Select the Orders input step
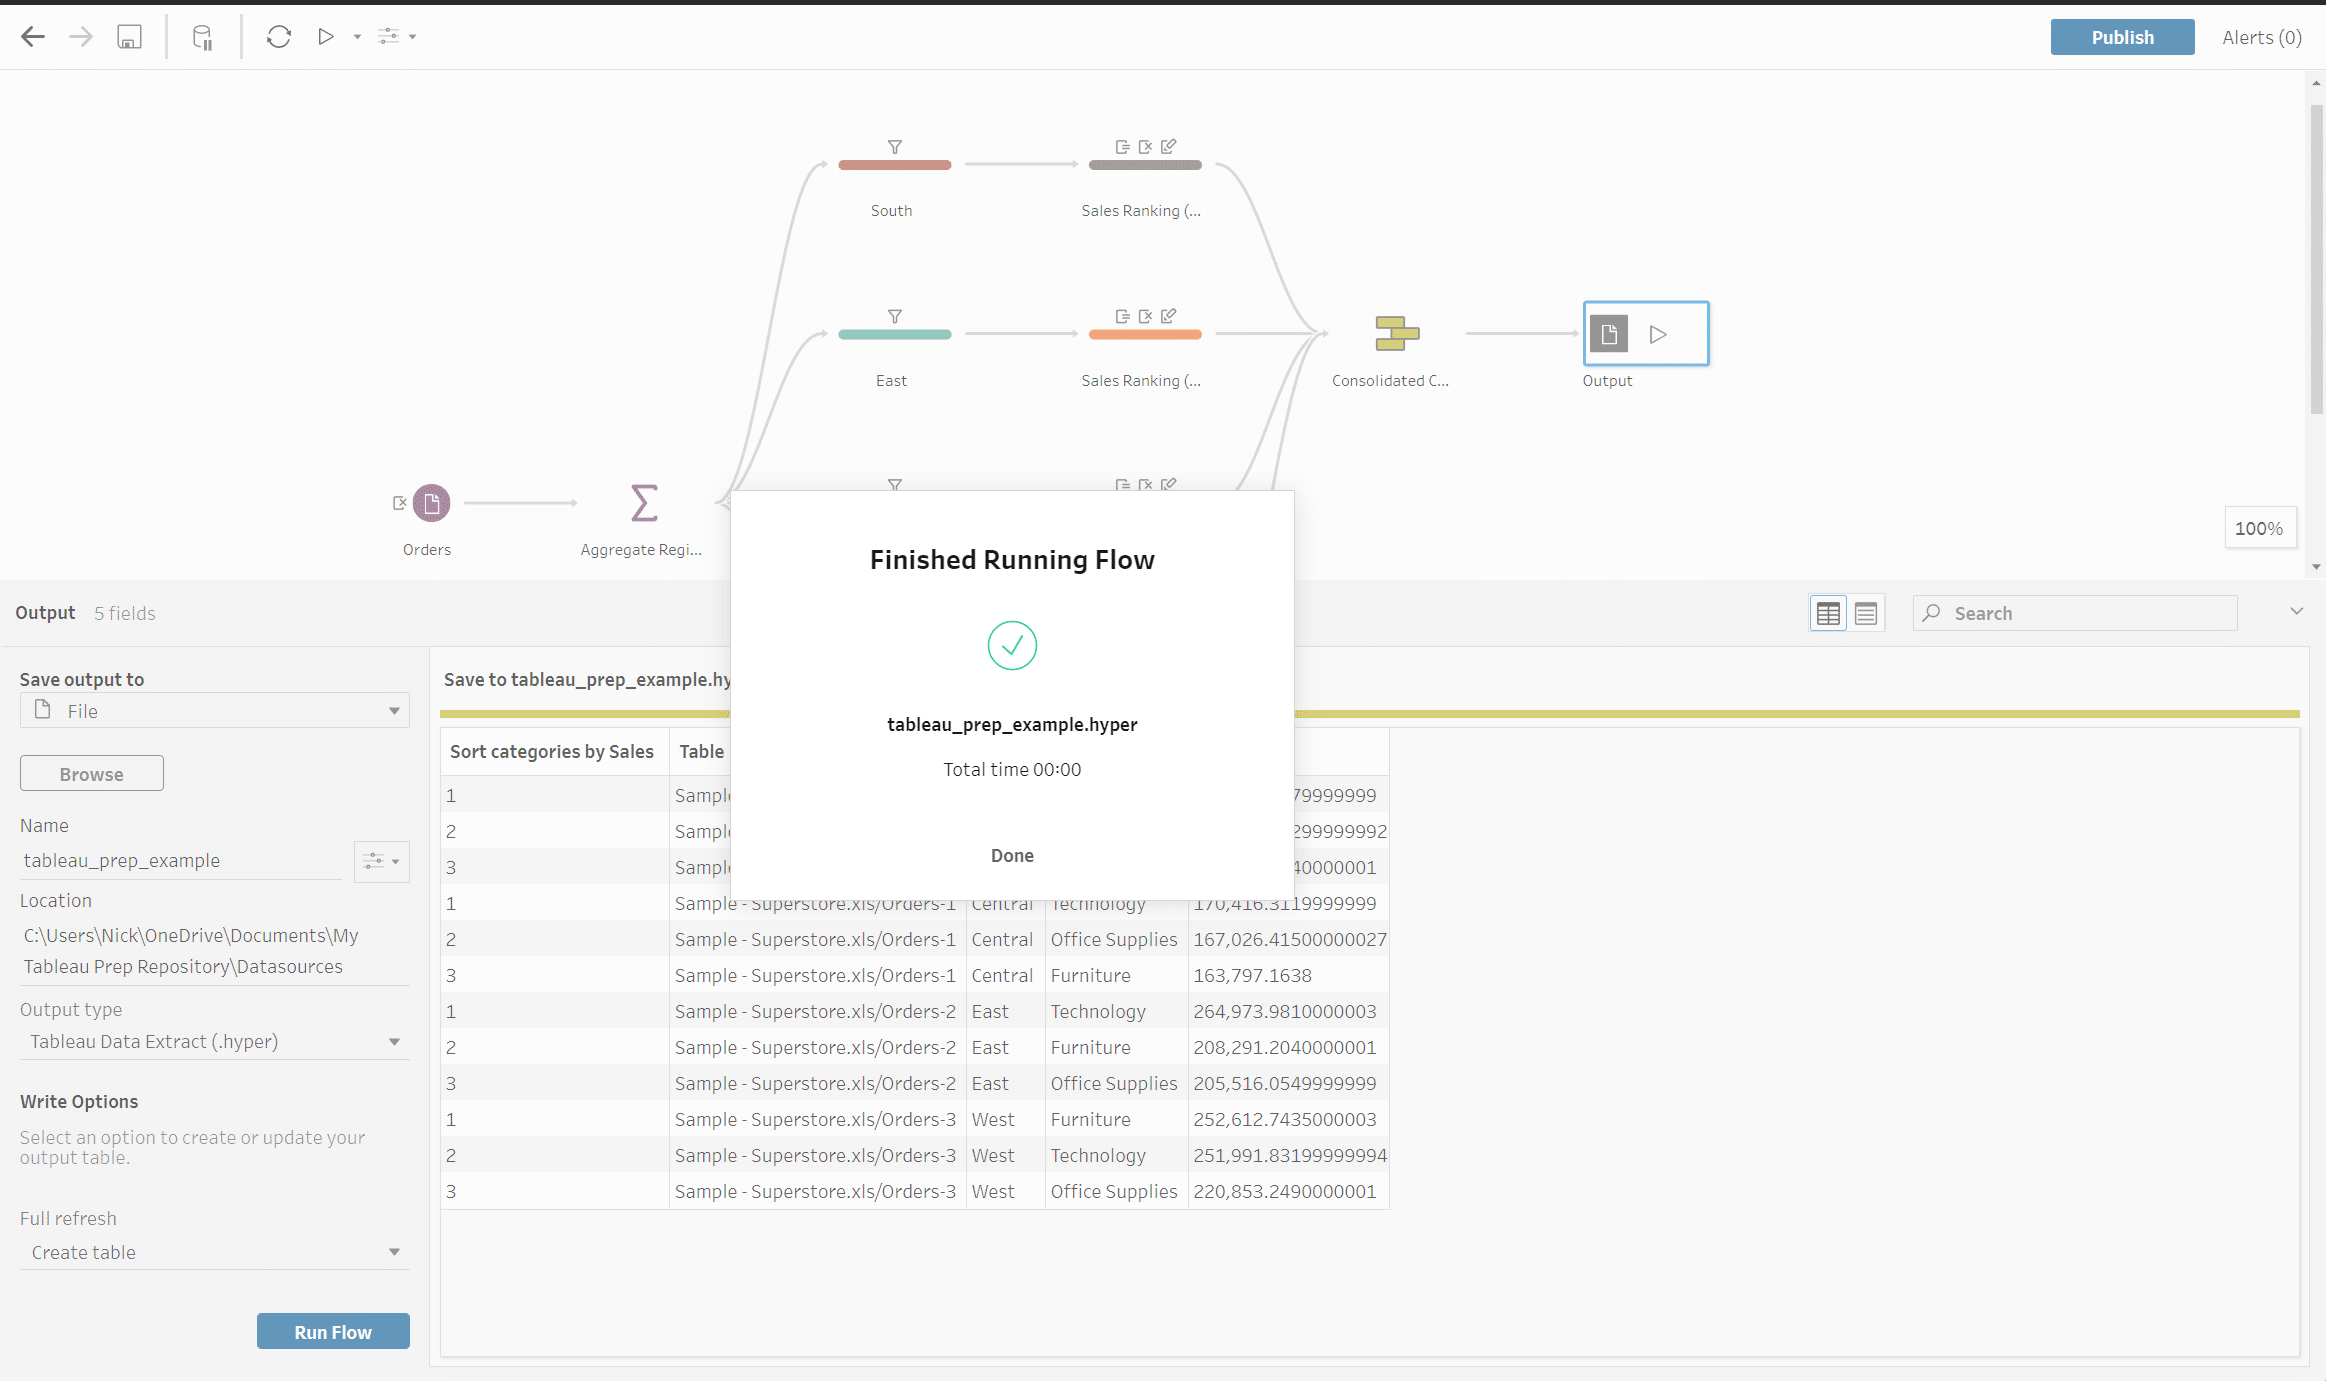Screen dimensions: 2326x1381 point(432,503)
